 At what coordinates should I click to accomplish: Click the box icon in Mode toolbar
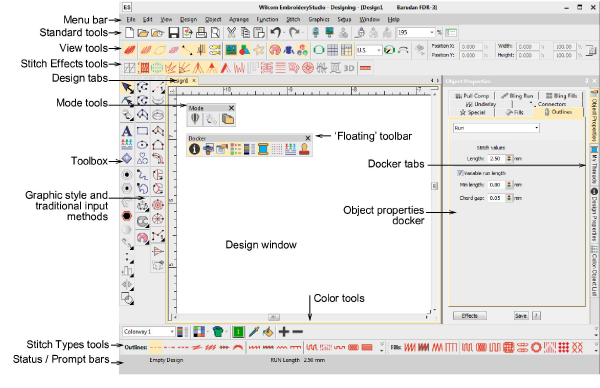(228, 119)
